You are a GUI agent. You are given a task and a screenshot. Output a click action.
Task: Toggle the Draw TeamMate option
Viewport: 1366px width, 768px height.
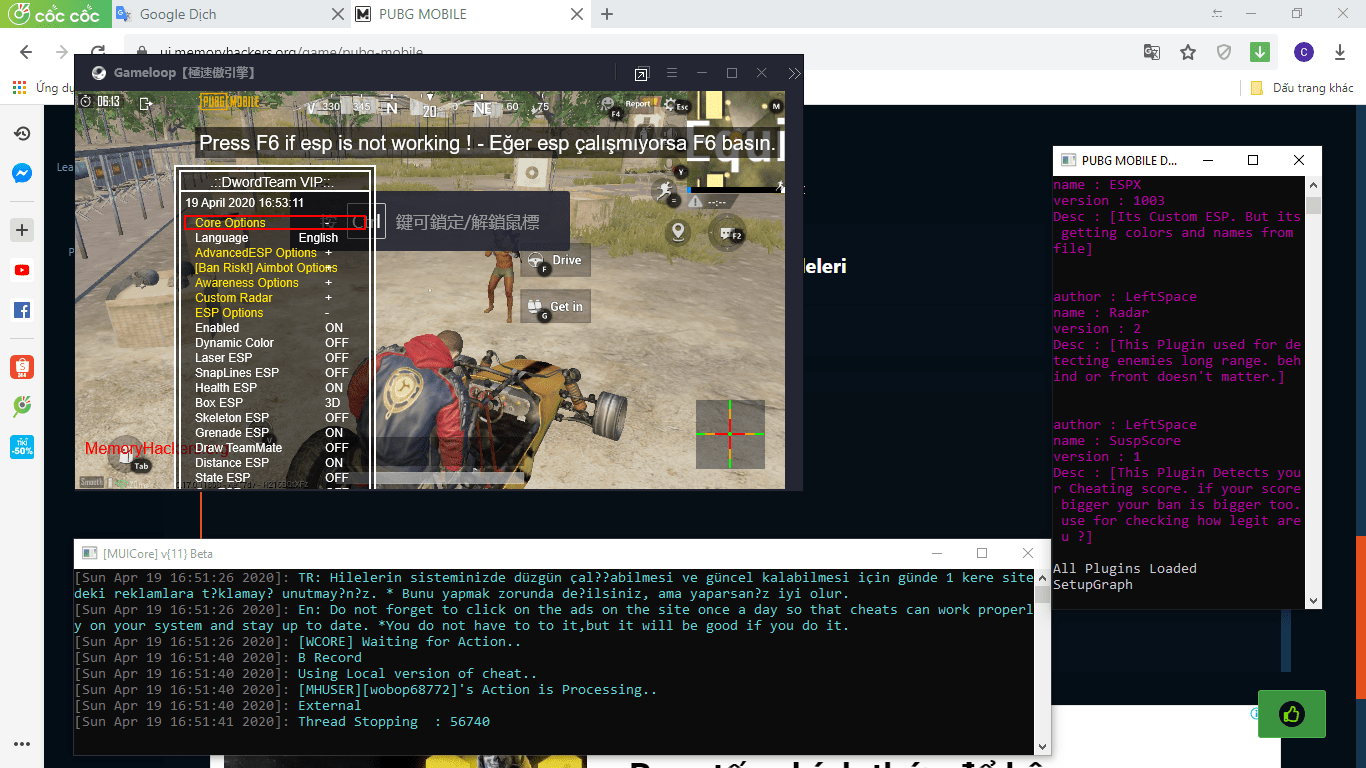coord(270,448)
